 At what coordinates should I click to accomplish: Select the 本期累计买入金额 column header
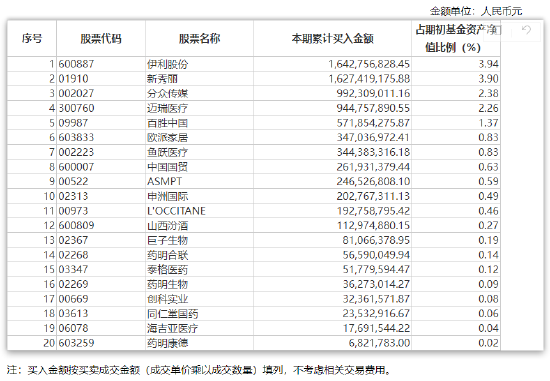point(333,38)
